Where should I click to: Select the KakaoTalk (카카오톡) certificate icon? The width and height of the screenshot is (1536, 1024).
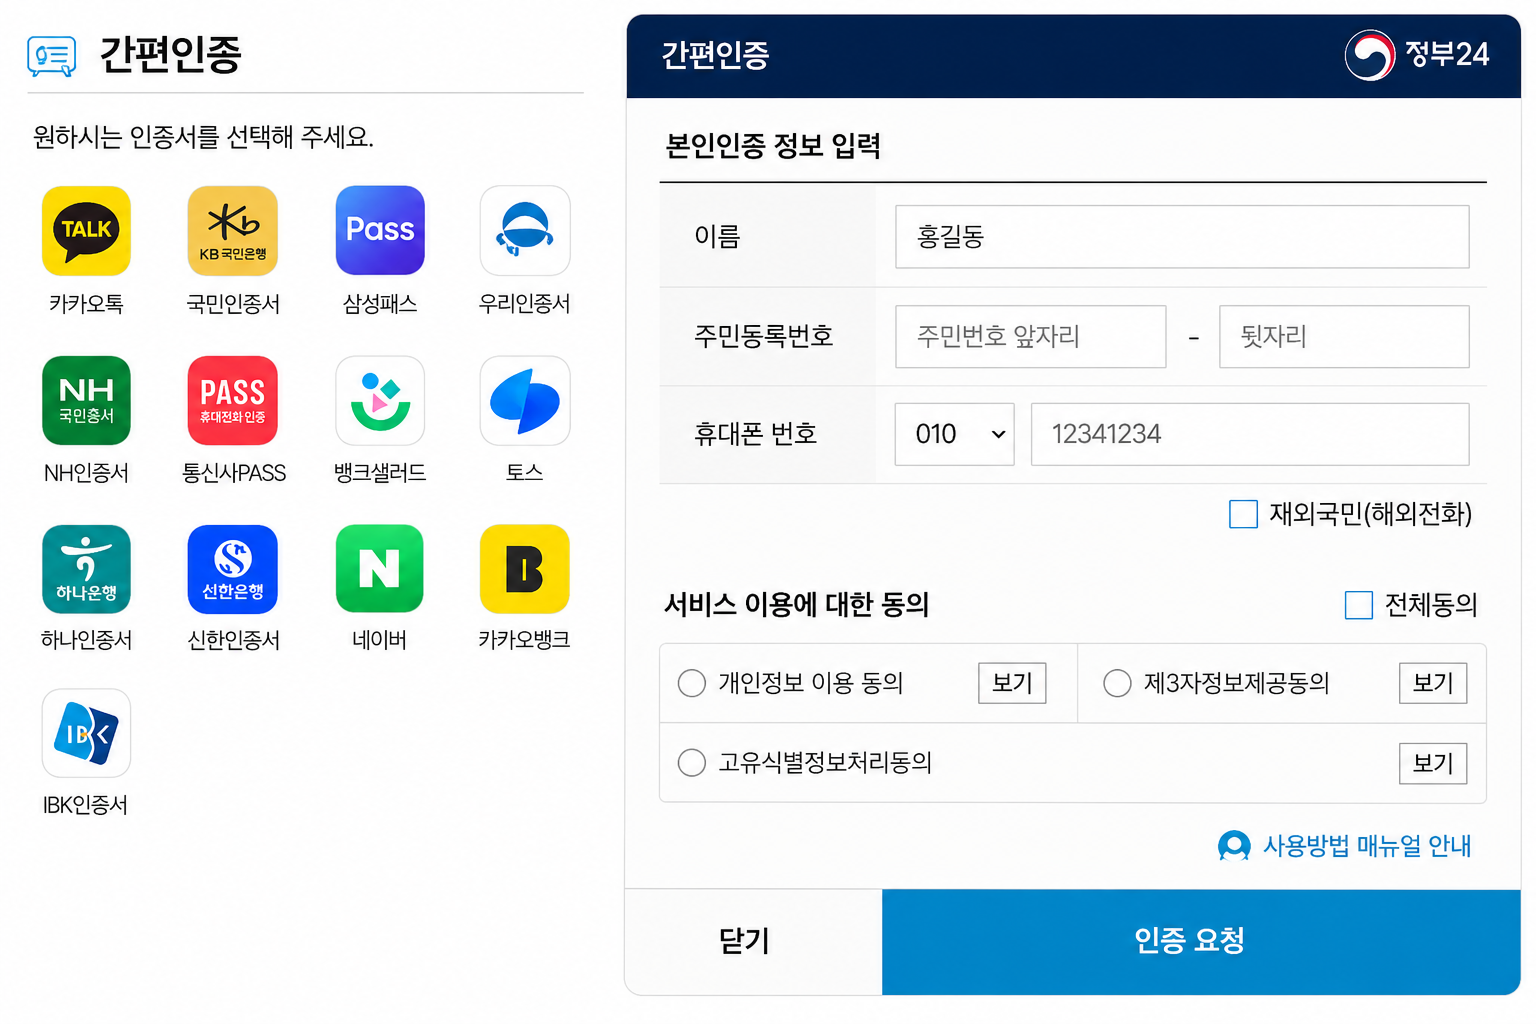click(86, 231)
